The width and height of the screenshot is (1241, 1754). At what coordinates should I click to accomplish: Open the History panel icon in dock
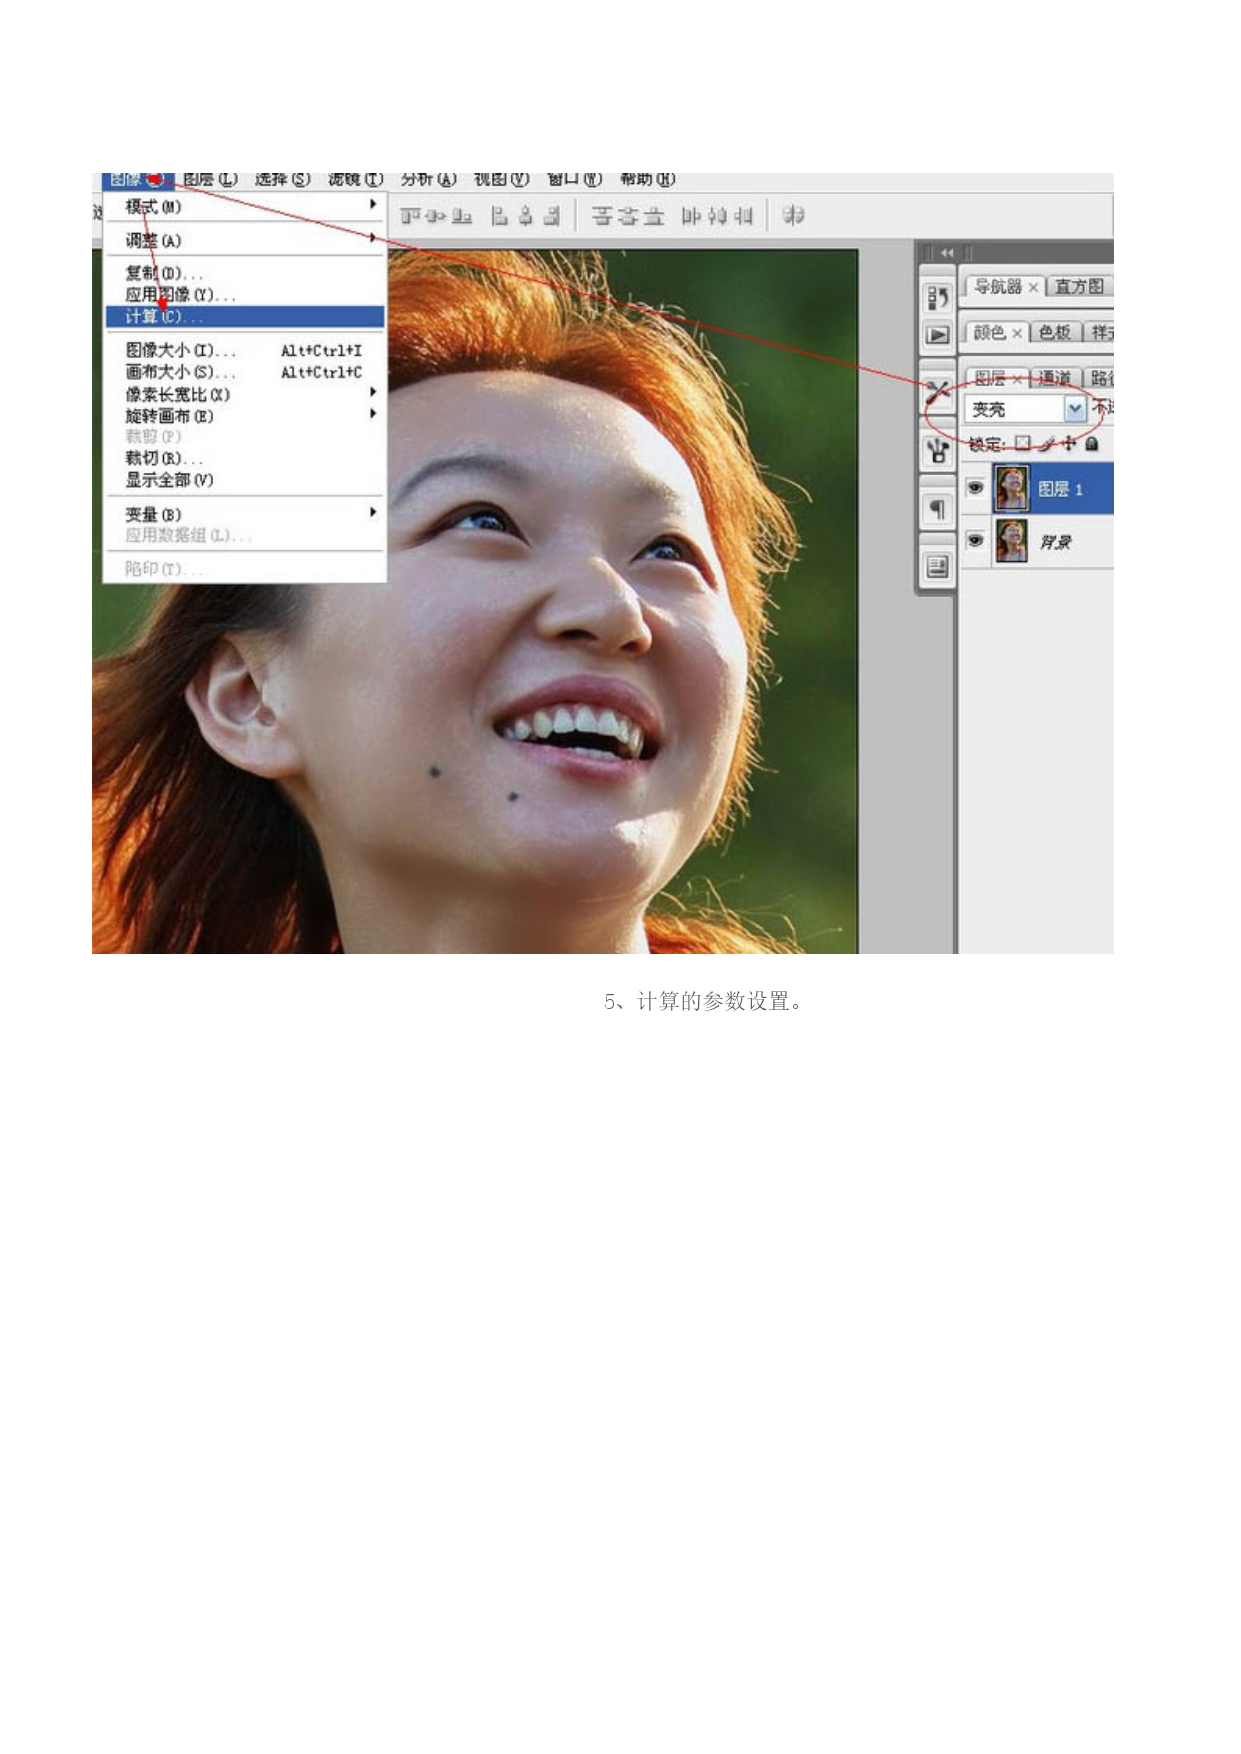[x=937, y=297]
